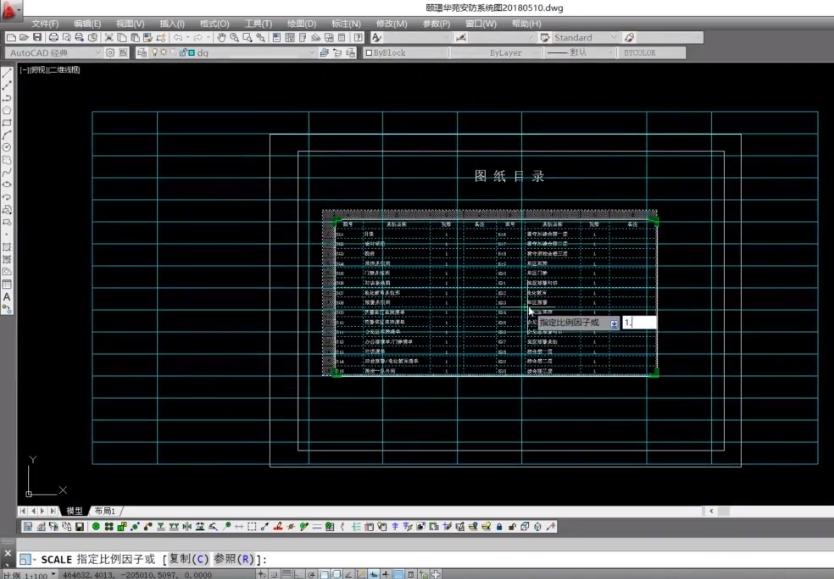Image resolution: width=834 pixels, height=579 pixels.
Task: Open the 帮助(H) menu
Action: 527,23
